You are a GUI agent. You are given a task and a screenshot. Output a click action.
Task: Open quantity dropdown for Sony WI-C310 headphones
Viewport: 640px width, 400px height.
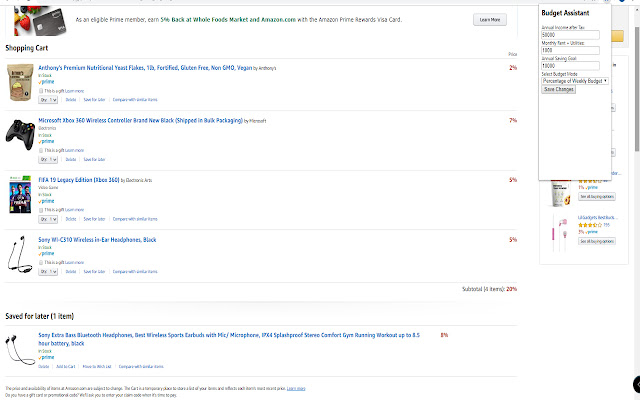pyautogui.click(x=48, y=272)
